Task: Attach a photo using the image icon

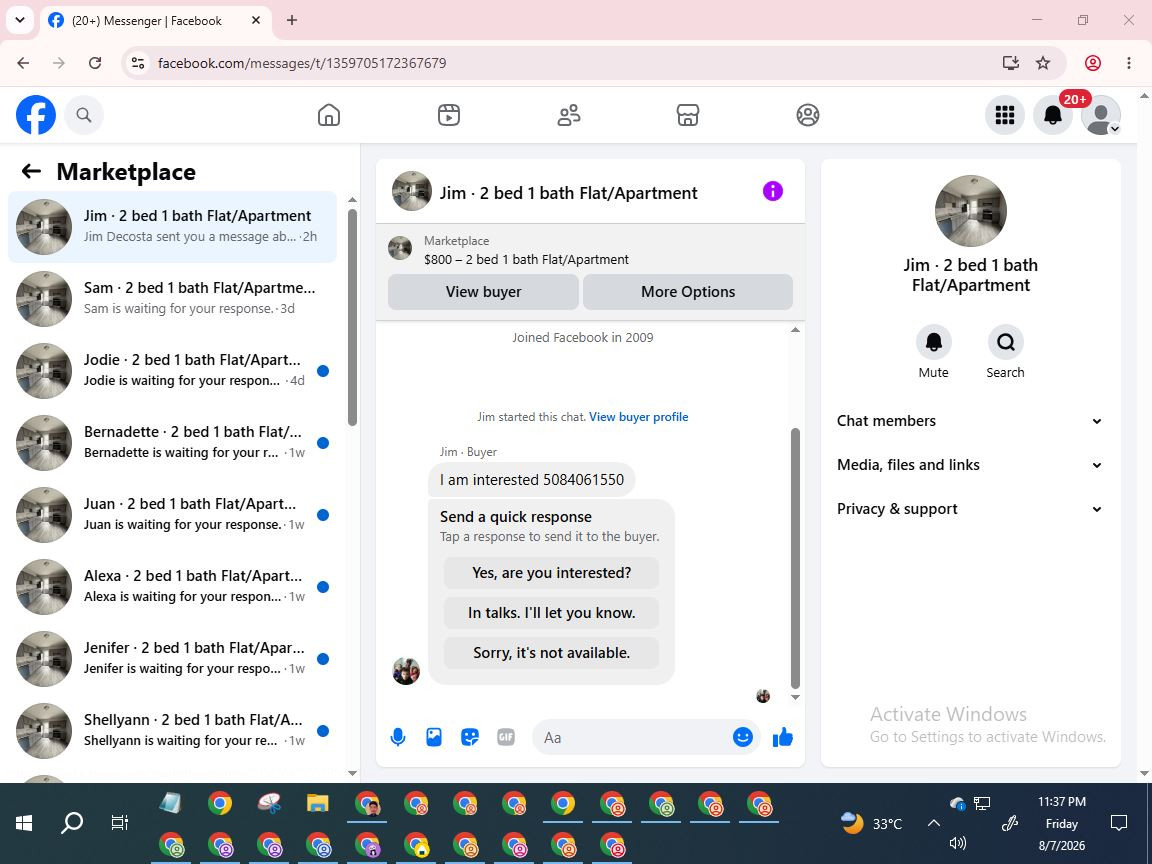Action: 434,737
